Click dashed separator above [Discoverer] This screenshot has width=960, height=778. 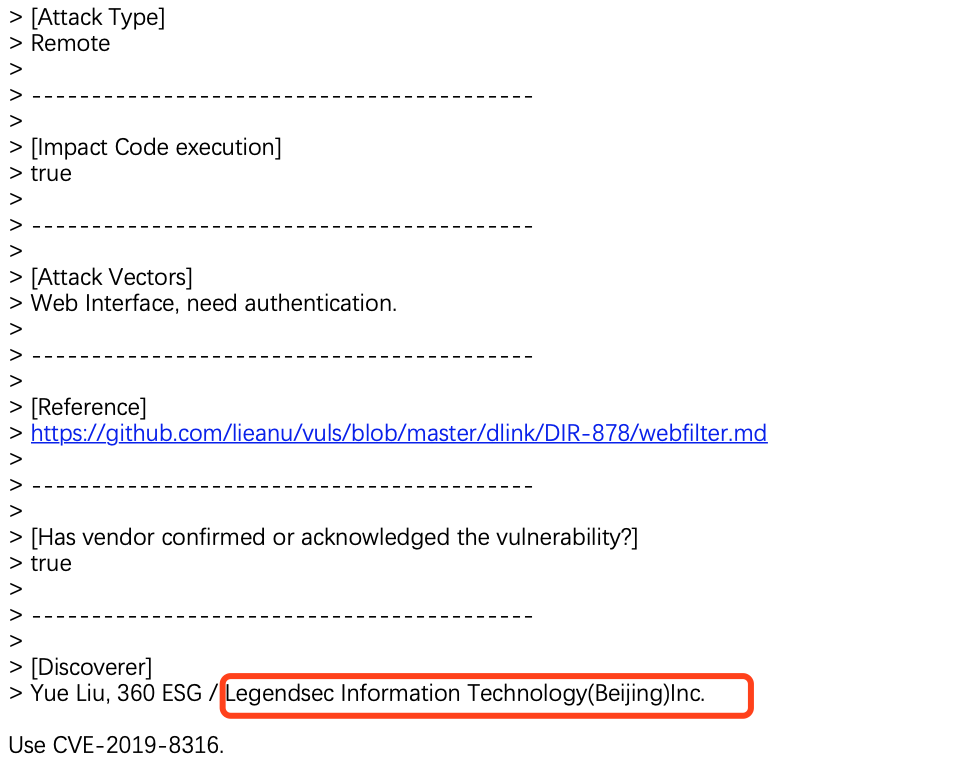[282, 616]
